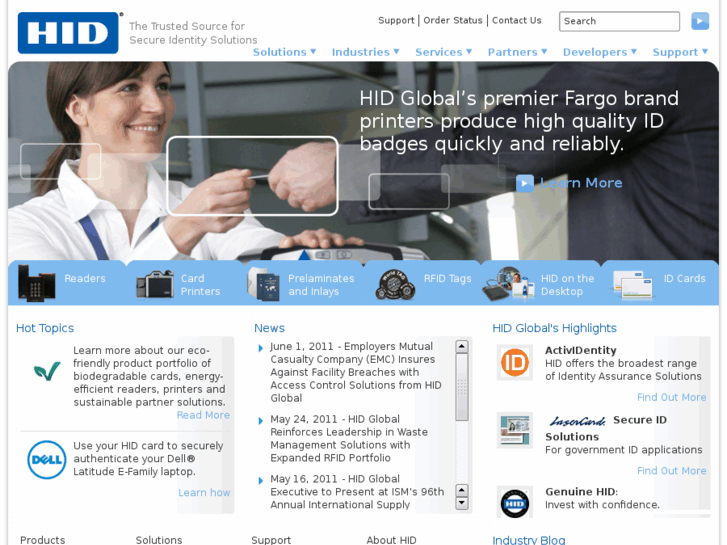Click inside the Search field
Screen dimensions: 727x545
[619, 21]
